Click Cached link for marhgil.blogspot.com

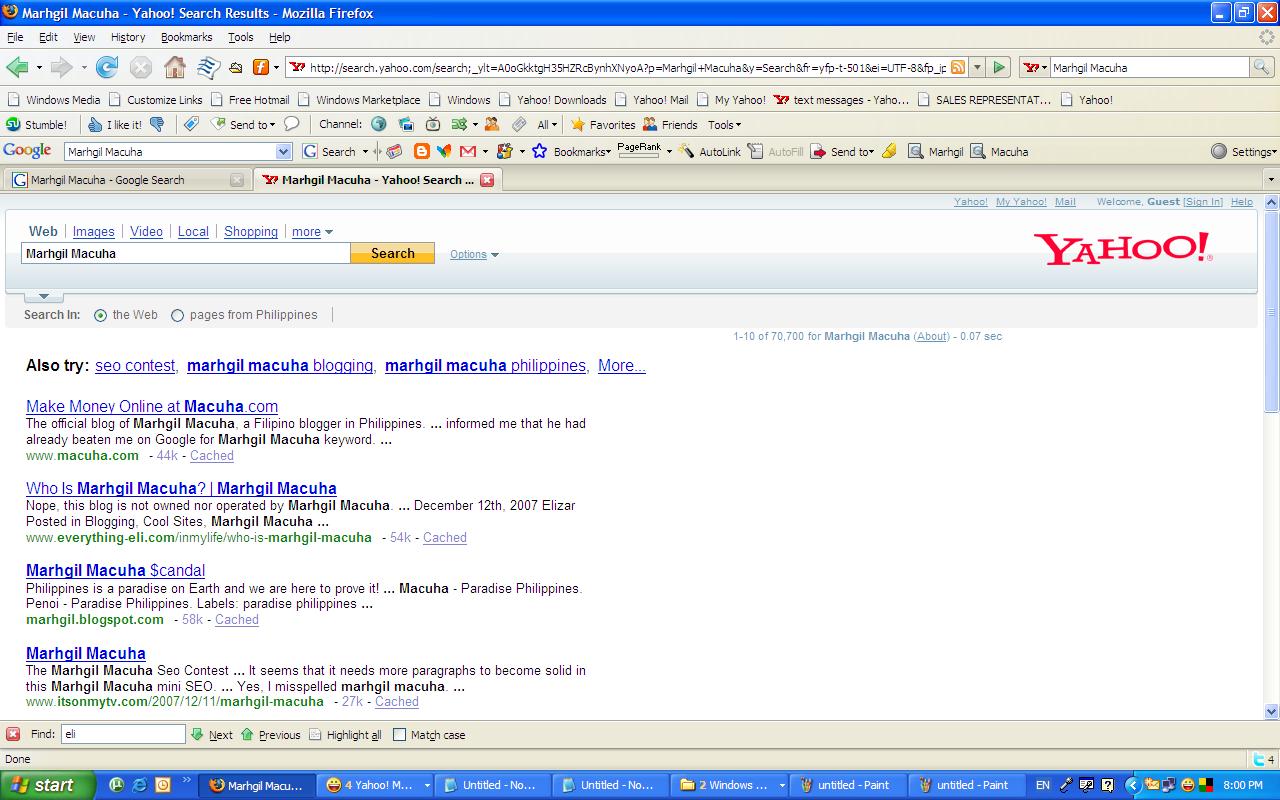tap(237, 620)
